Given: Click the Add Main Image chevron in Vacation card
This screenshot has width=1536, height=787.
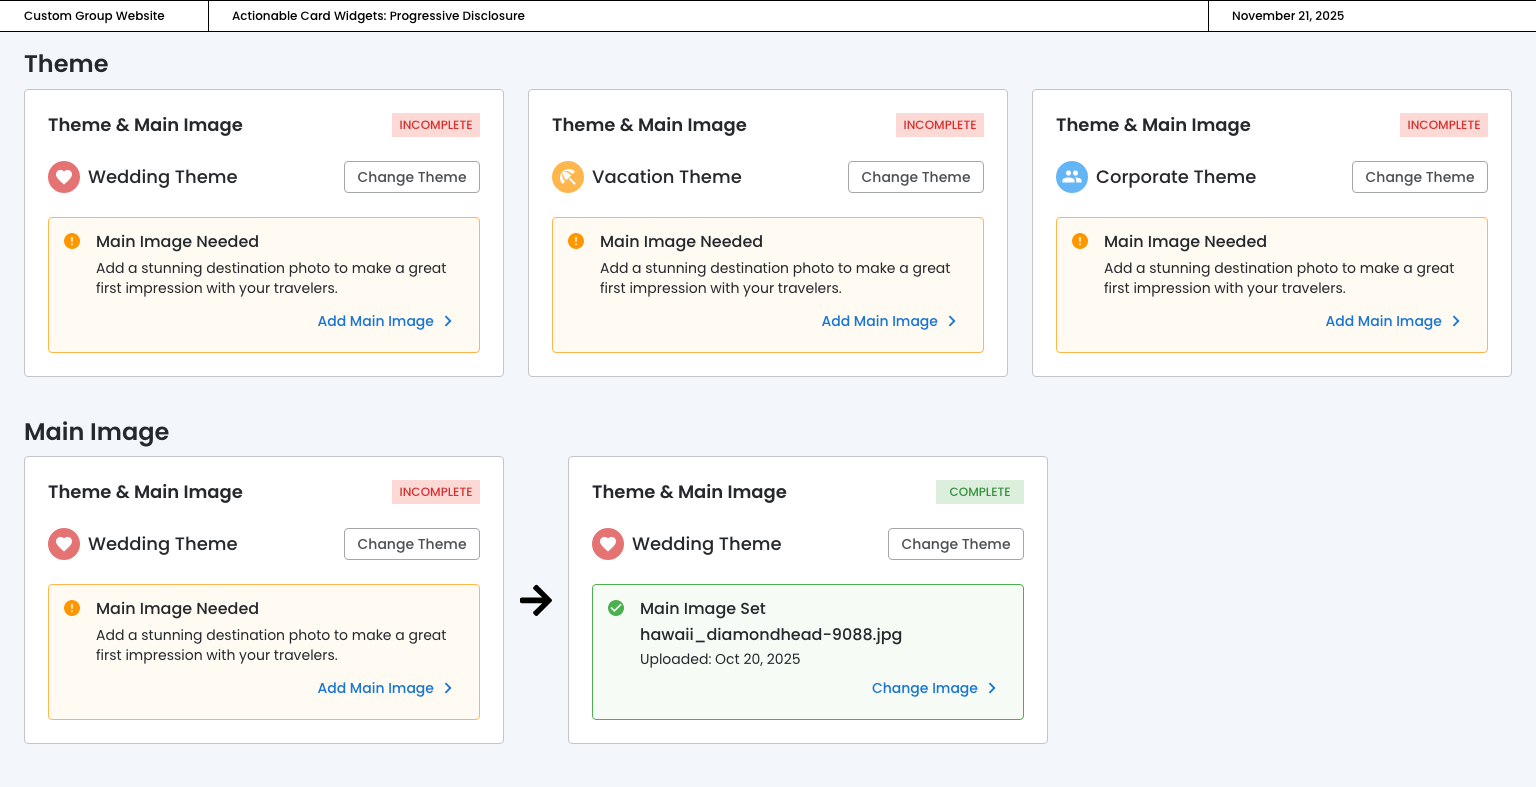Looking at the screenshot, I should 952,321.
